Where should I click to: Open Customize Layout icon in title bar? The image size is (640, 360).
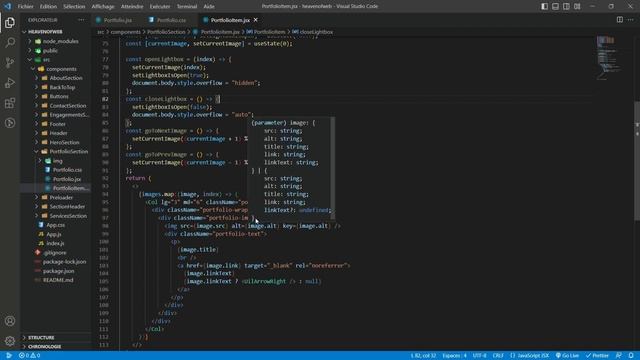[x=577, y=6]
